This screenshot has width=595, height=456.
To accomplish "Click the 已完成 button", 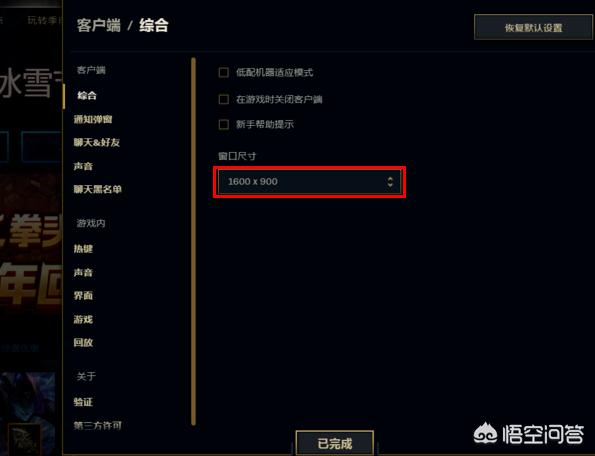I will click(335, 443).
